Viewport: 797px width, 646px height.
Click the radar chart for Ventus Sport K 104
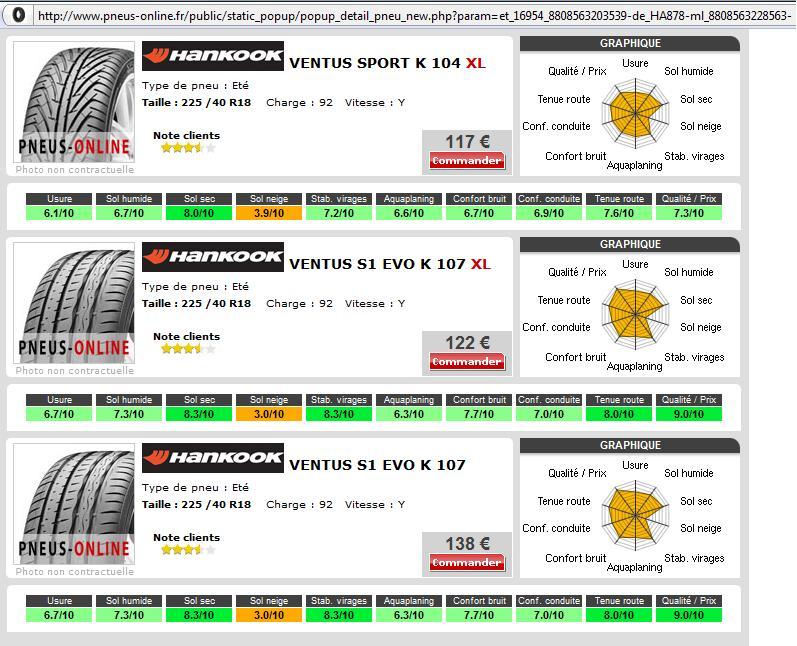(635, 114)
